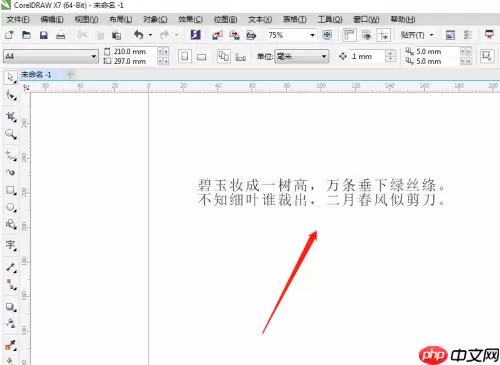The width and height of the screenshot is (500, 365).
Task: Click the New document icon
Action: (x=9, y=35)
